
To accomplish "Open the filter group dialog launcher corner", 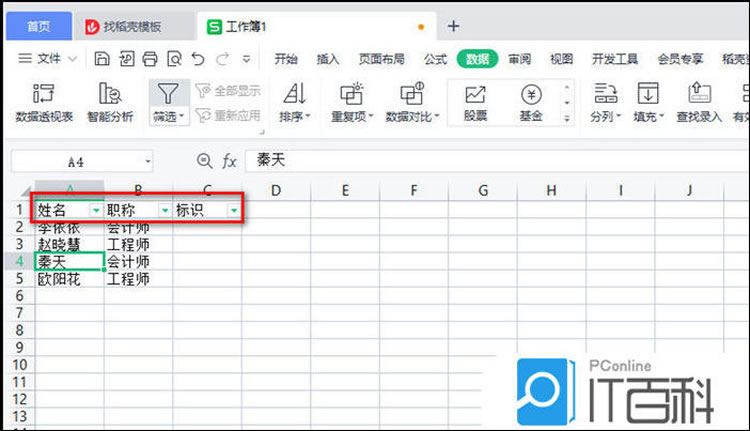I will [262, 132].
